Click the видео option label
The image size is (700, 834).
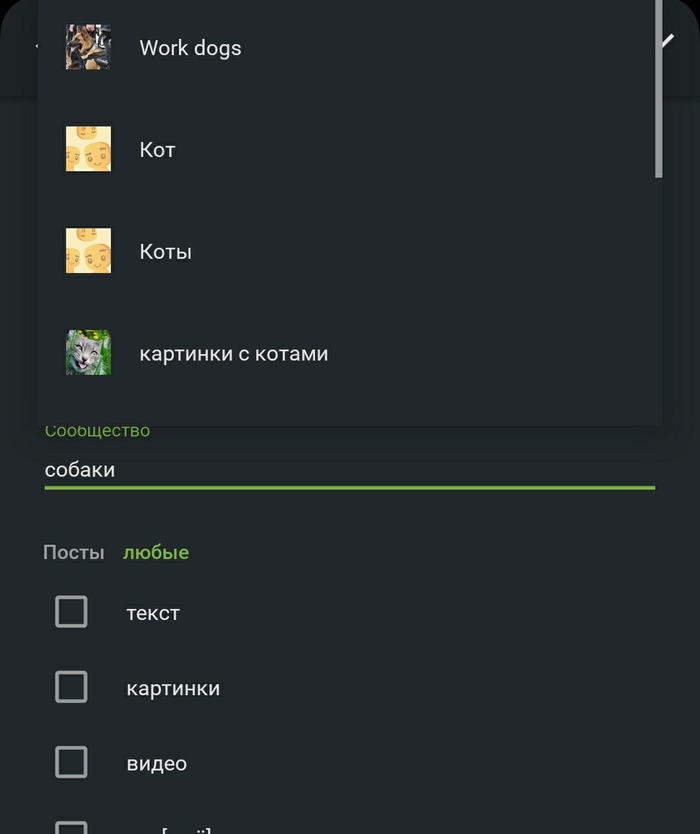tap(157, 764)
